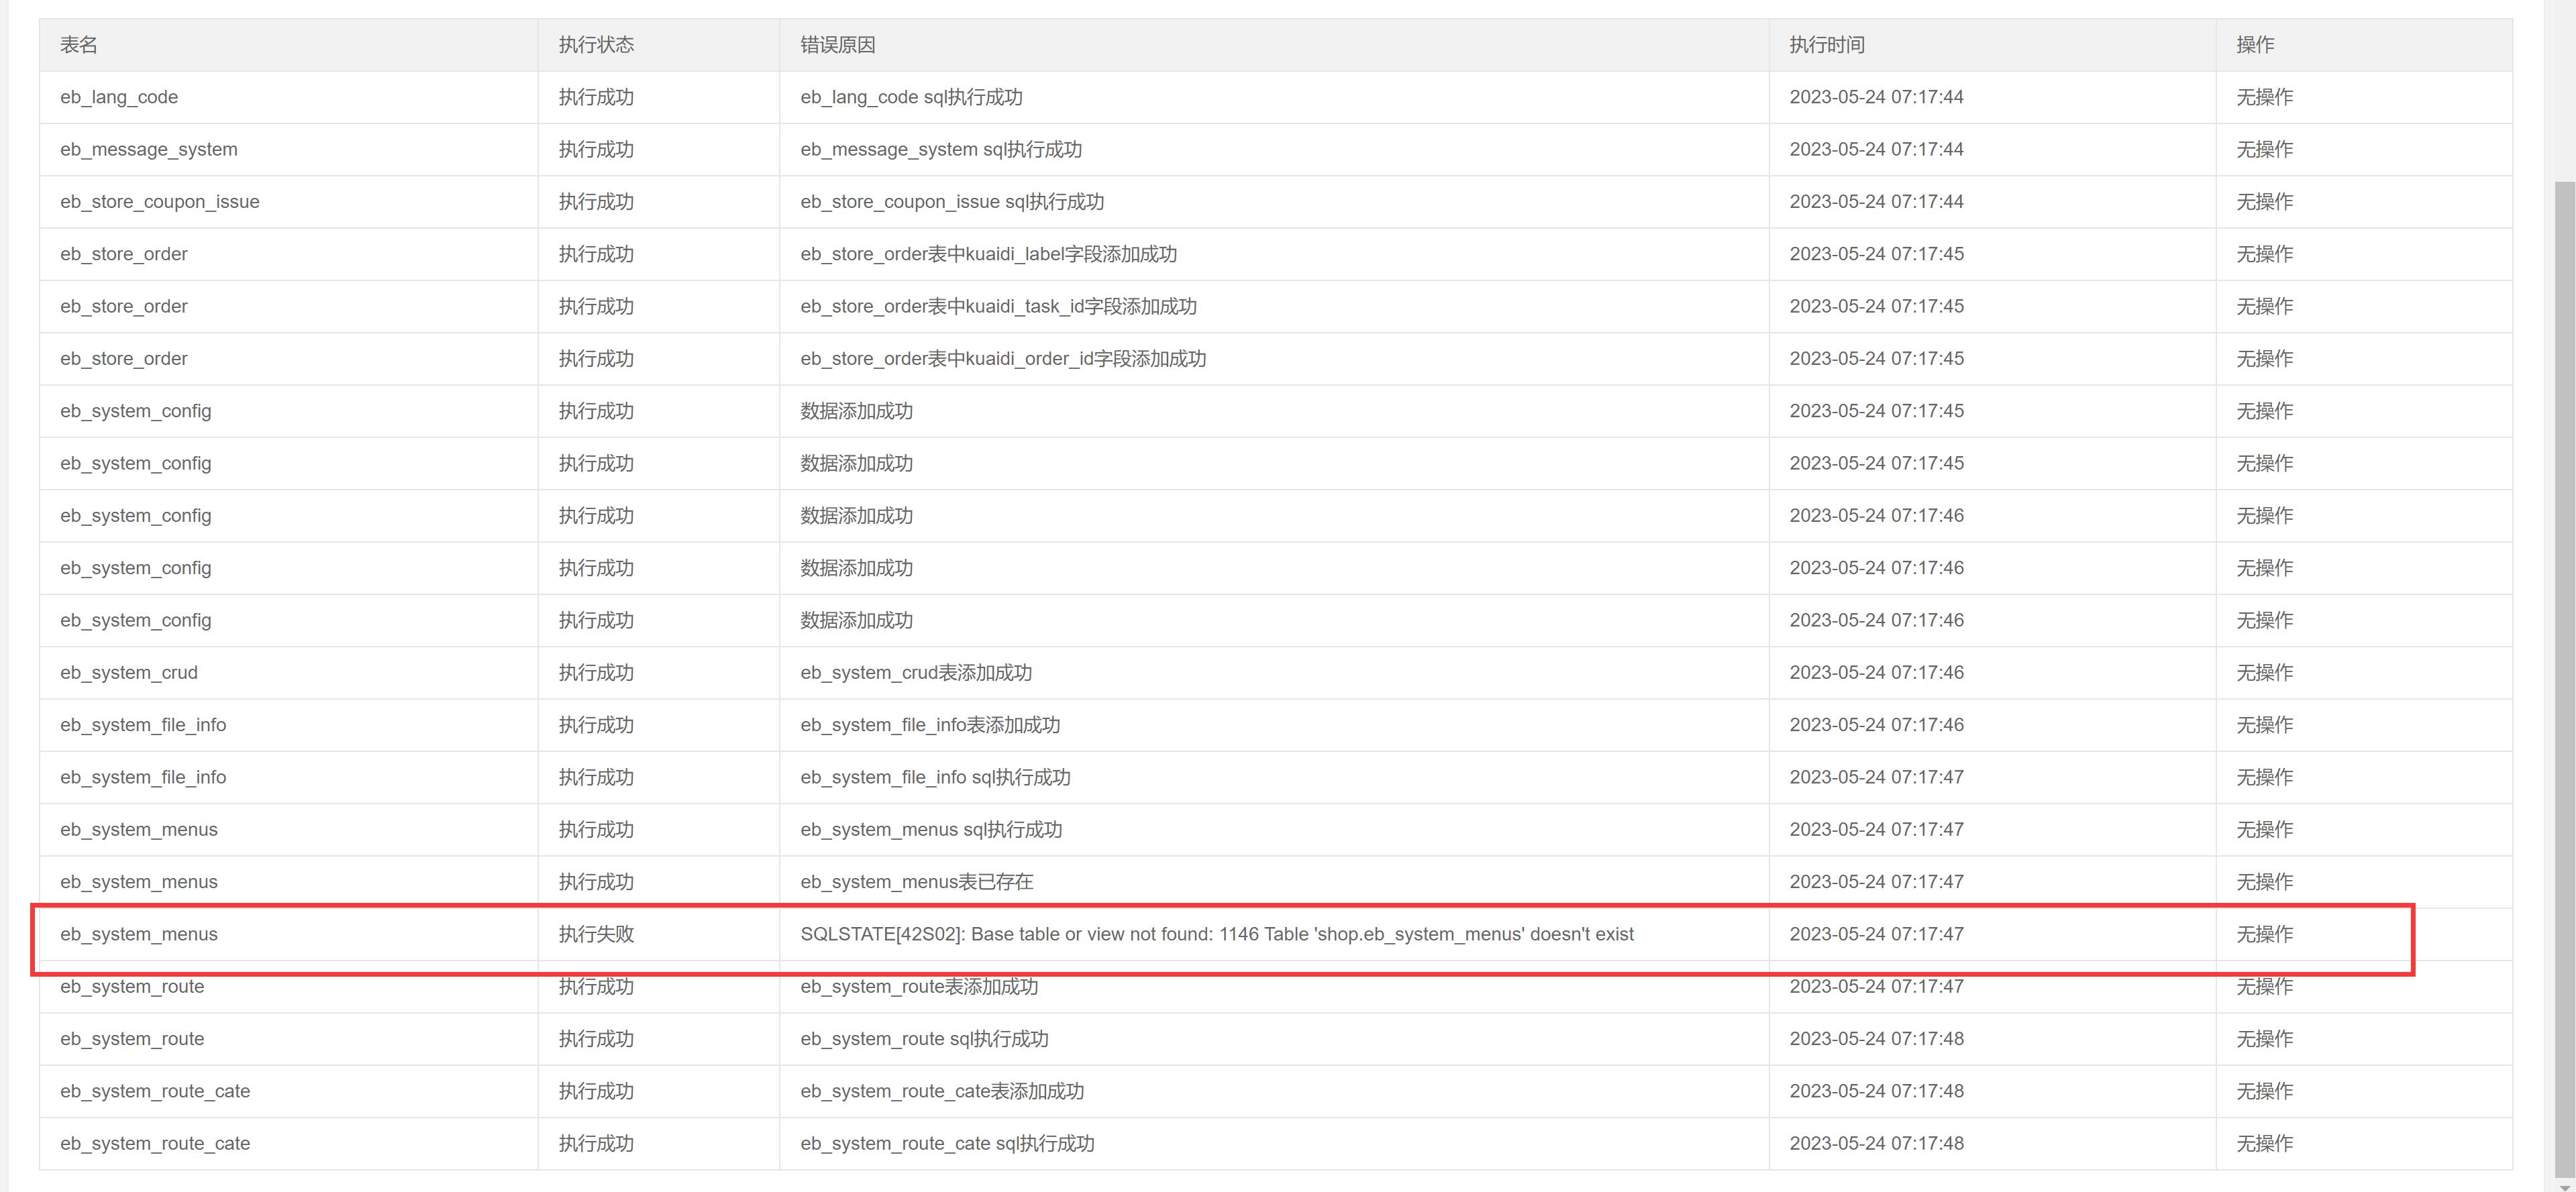Click 无操作 in the eb_system_crud row
The width and height of the screenshot is (2576, 1192).
(x=2265, y=673)
